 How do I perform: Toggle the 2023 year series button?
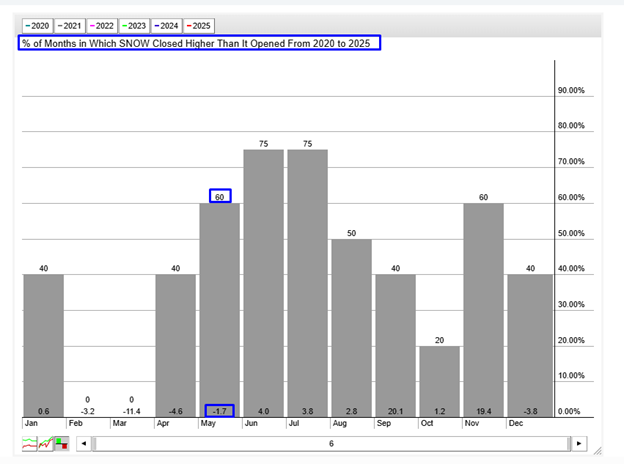tap(134, 26)
